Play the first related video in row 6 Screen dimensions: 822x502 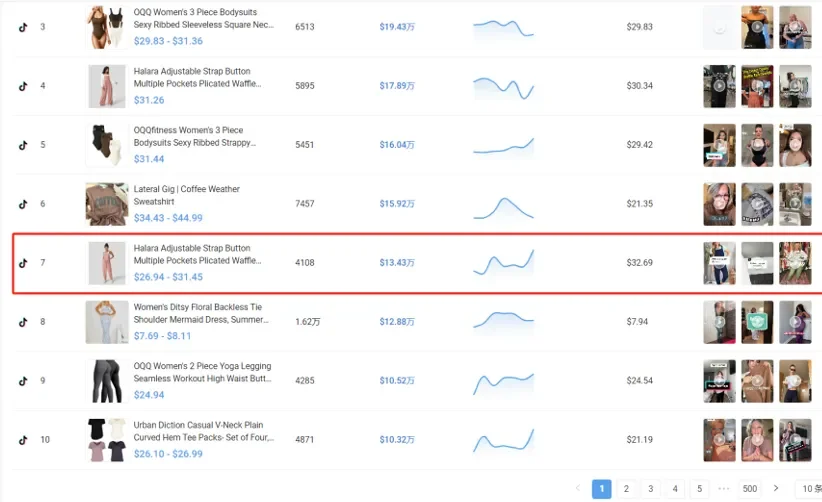[719, 204]
